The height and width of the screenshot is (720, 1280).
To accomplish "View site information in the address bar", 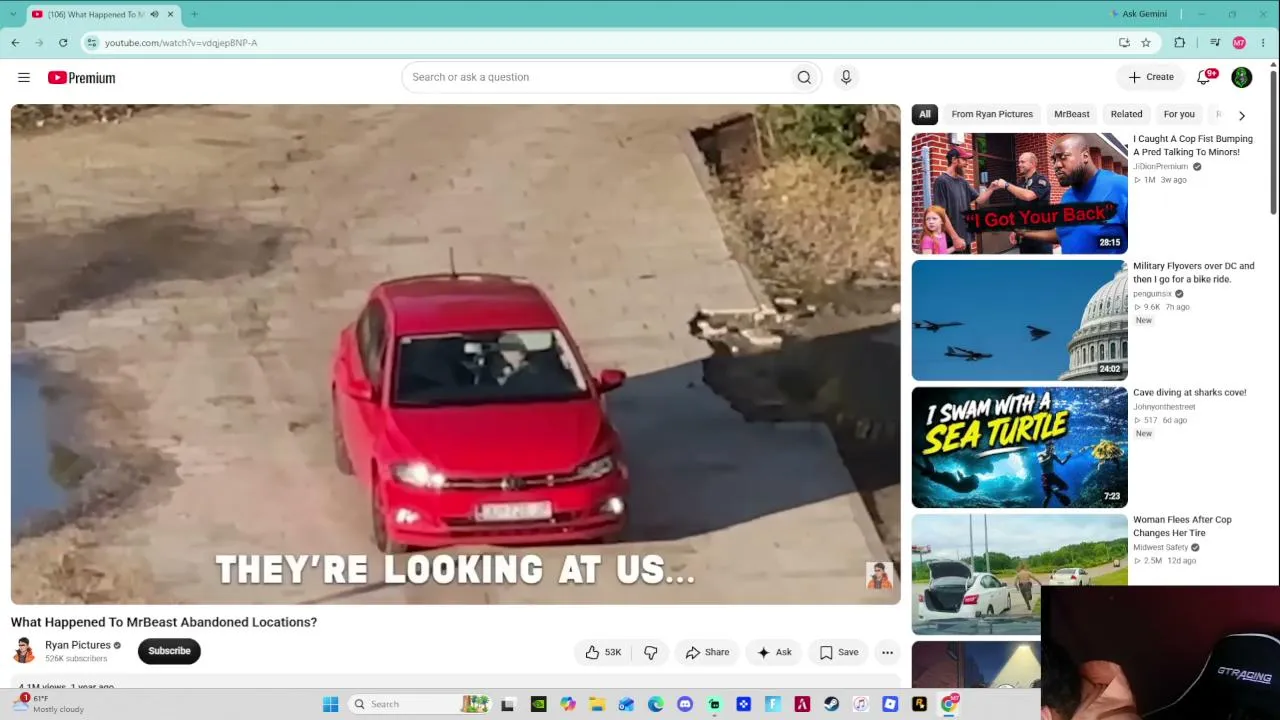I will coord(92,42).
